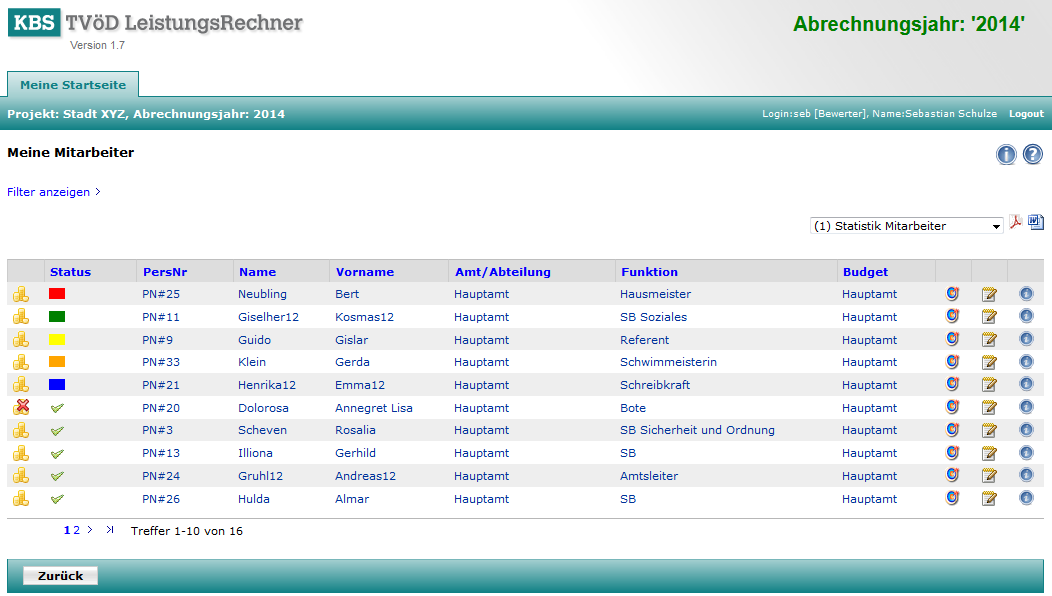Open edit notepad icon for Neubling row
Image resolution: width=1052 pixels, height=596 pixels.
coord(989,294)
